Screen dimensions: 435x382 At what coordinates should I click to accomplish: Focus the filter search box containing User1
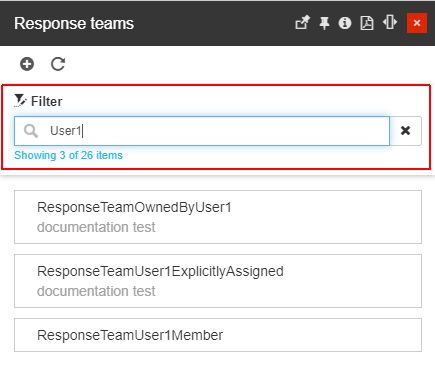[x=202, y=131]
